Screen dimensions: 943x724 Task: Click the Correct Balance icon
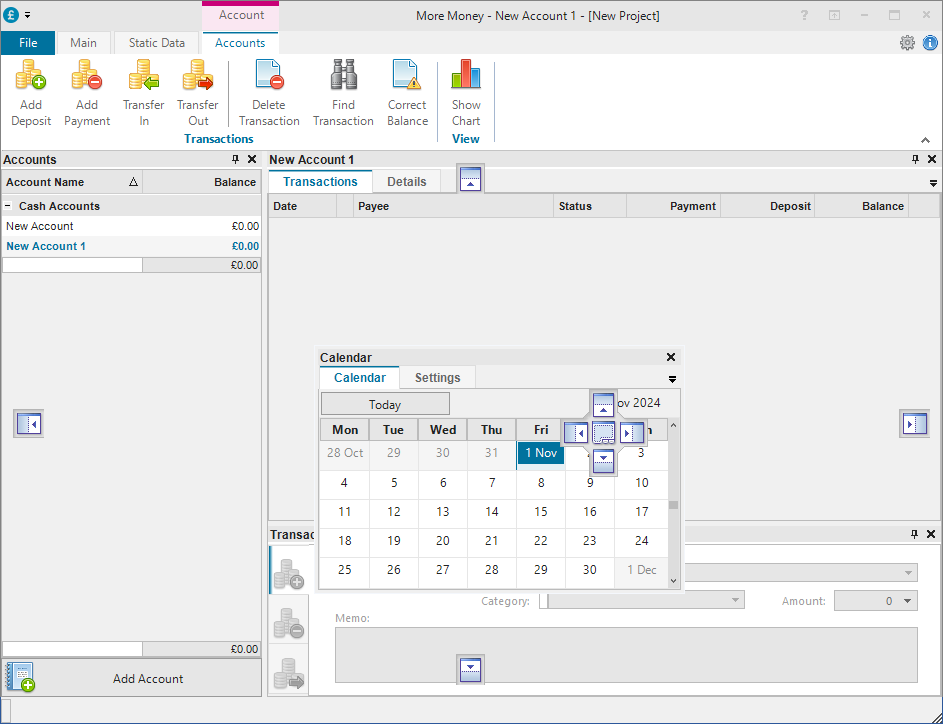[x=407, y=77]
